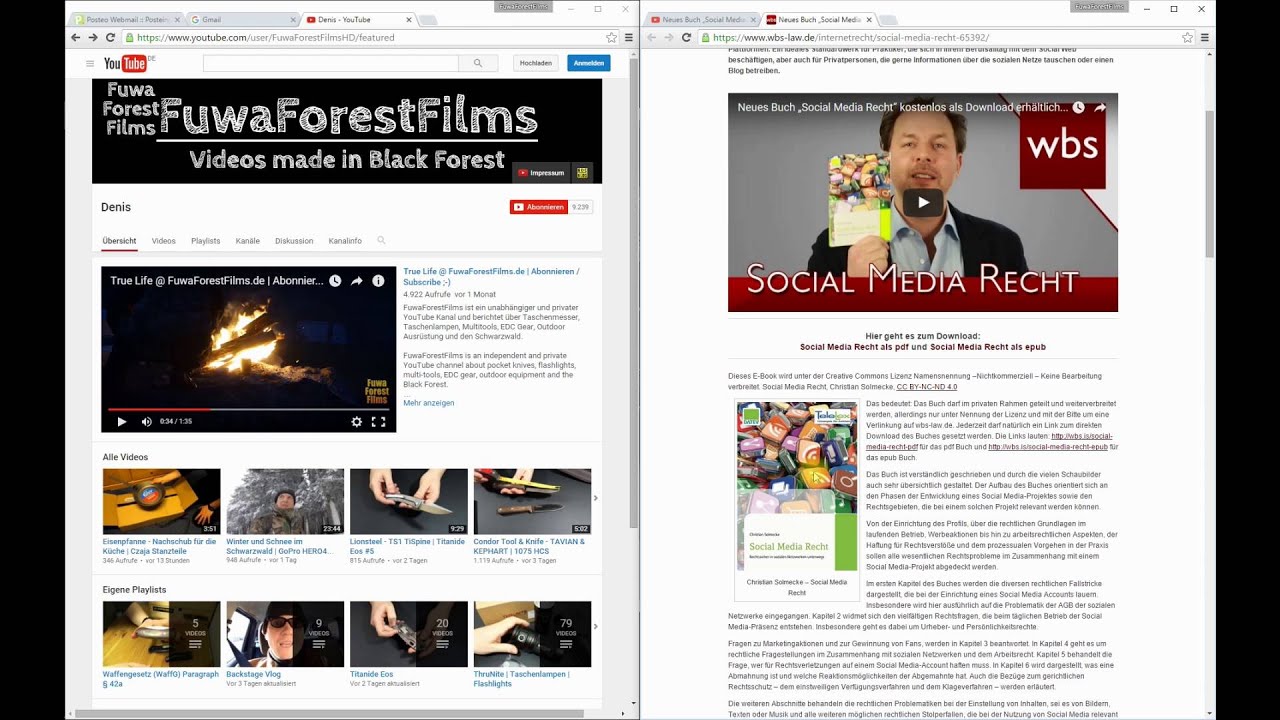Reload the YouTube page in left browser
1280x720 pixels.
pos(110,37)
